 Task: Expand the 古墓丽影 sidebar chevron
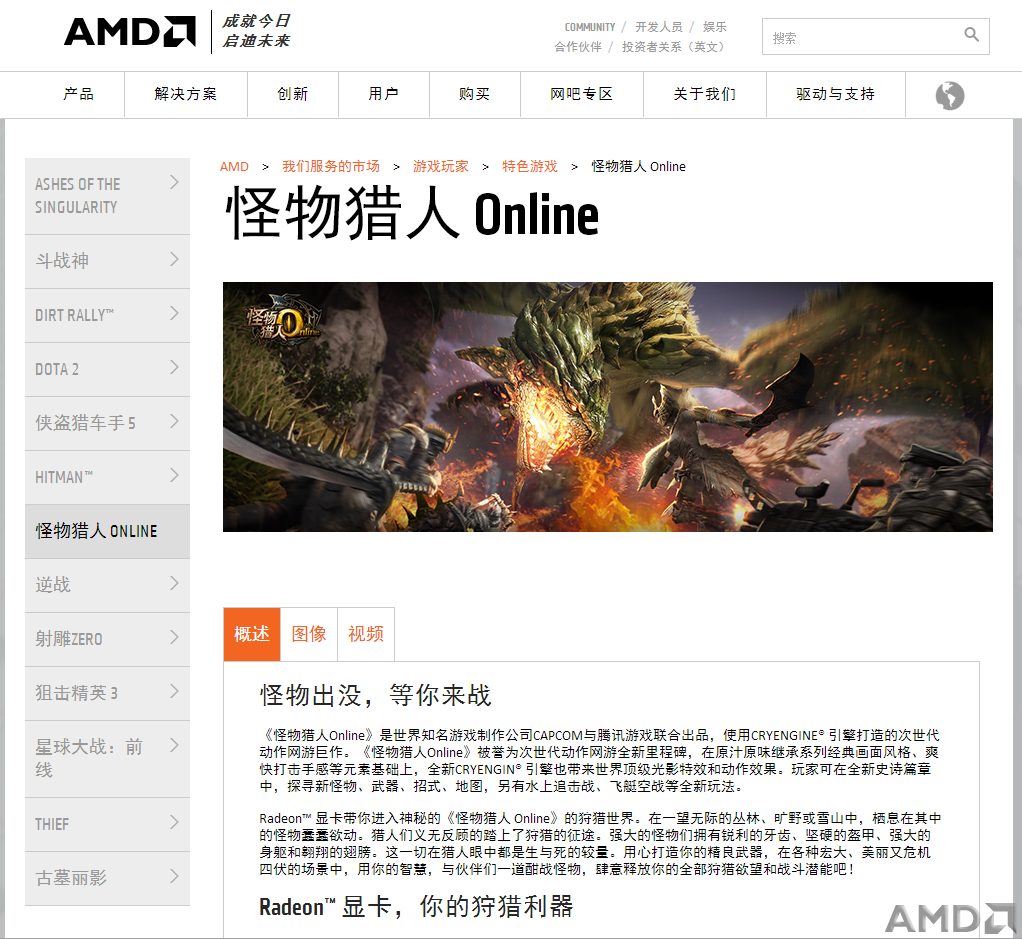(174, 876)
